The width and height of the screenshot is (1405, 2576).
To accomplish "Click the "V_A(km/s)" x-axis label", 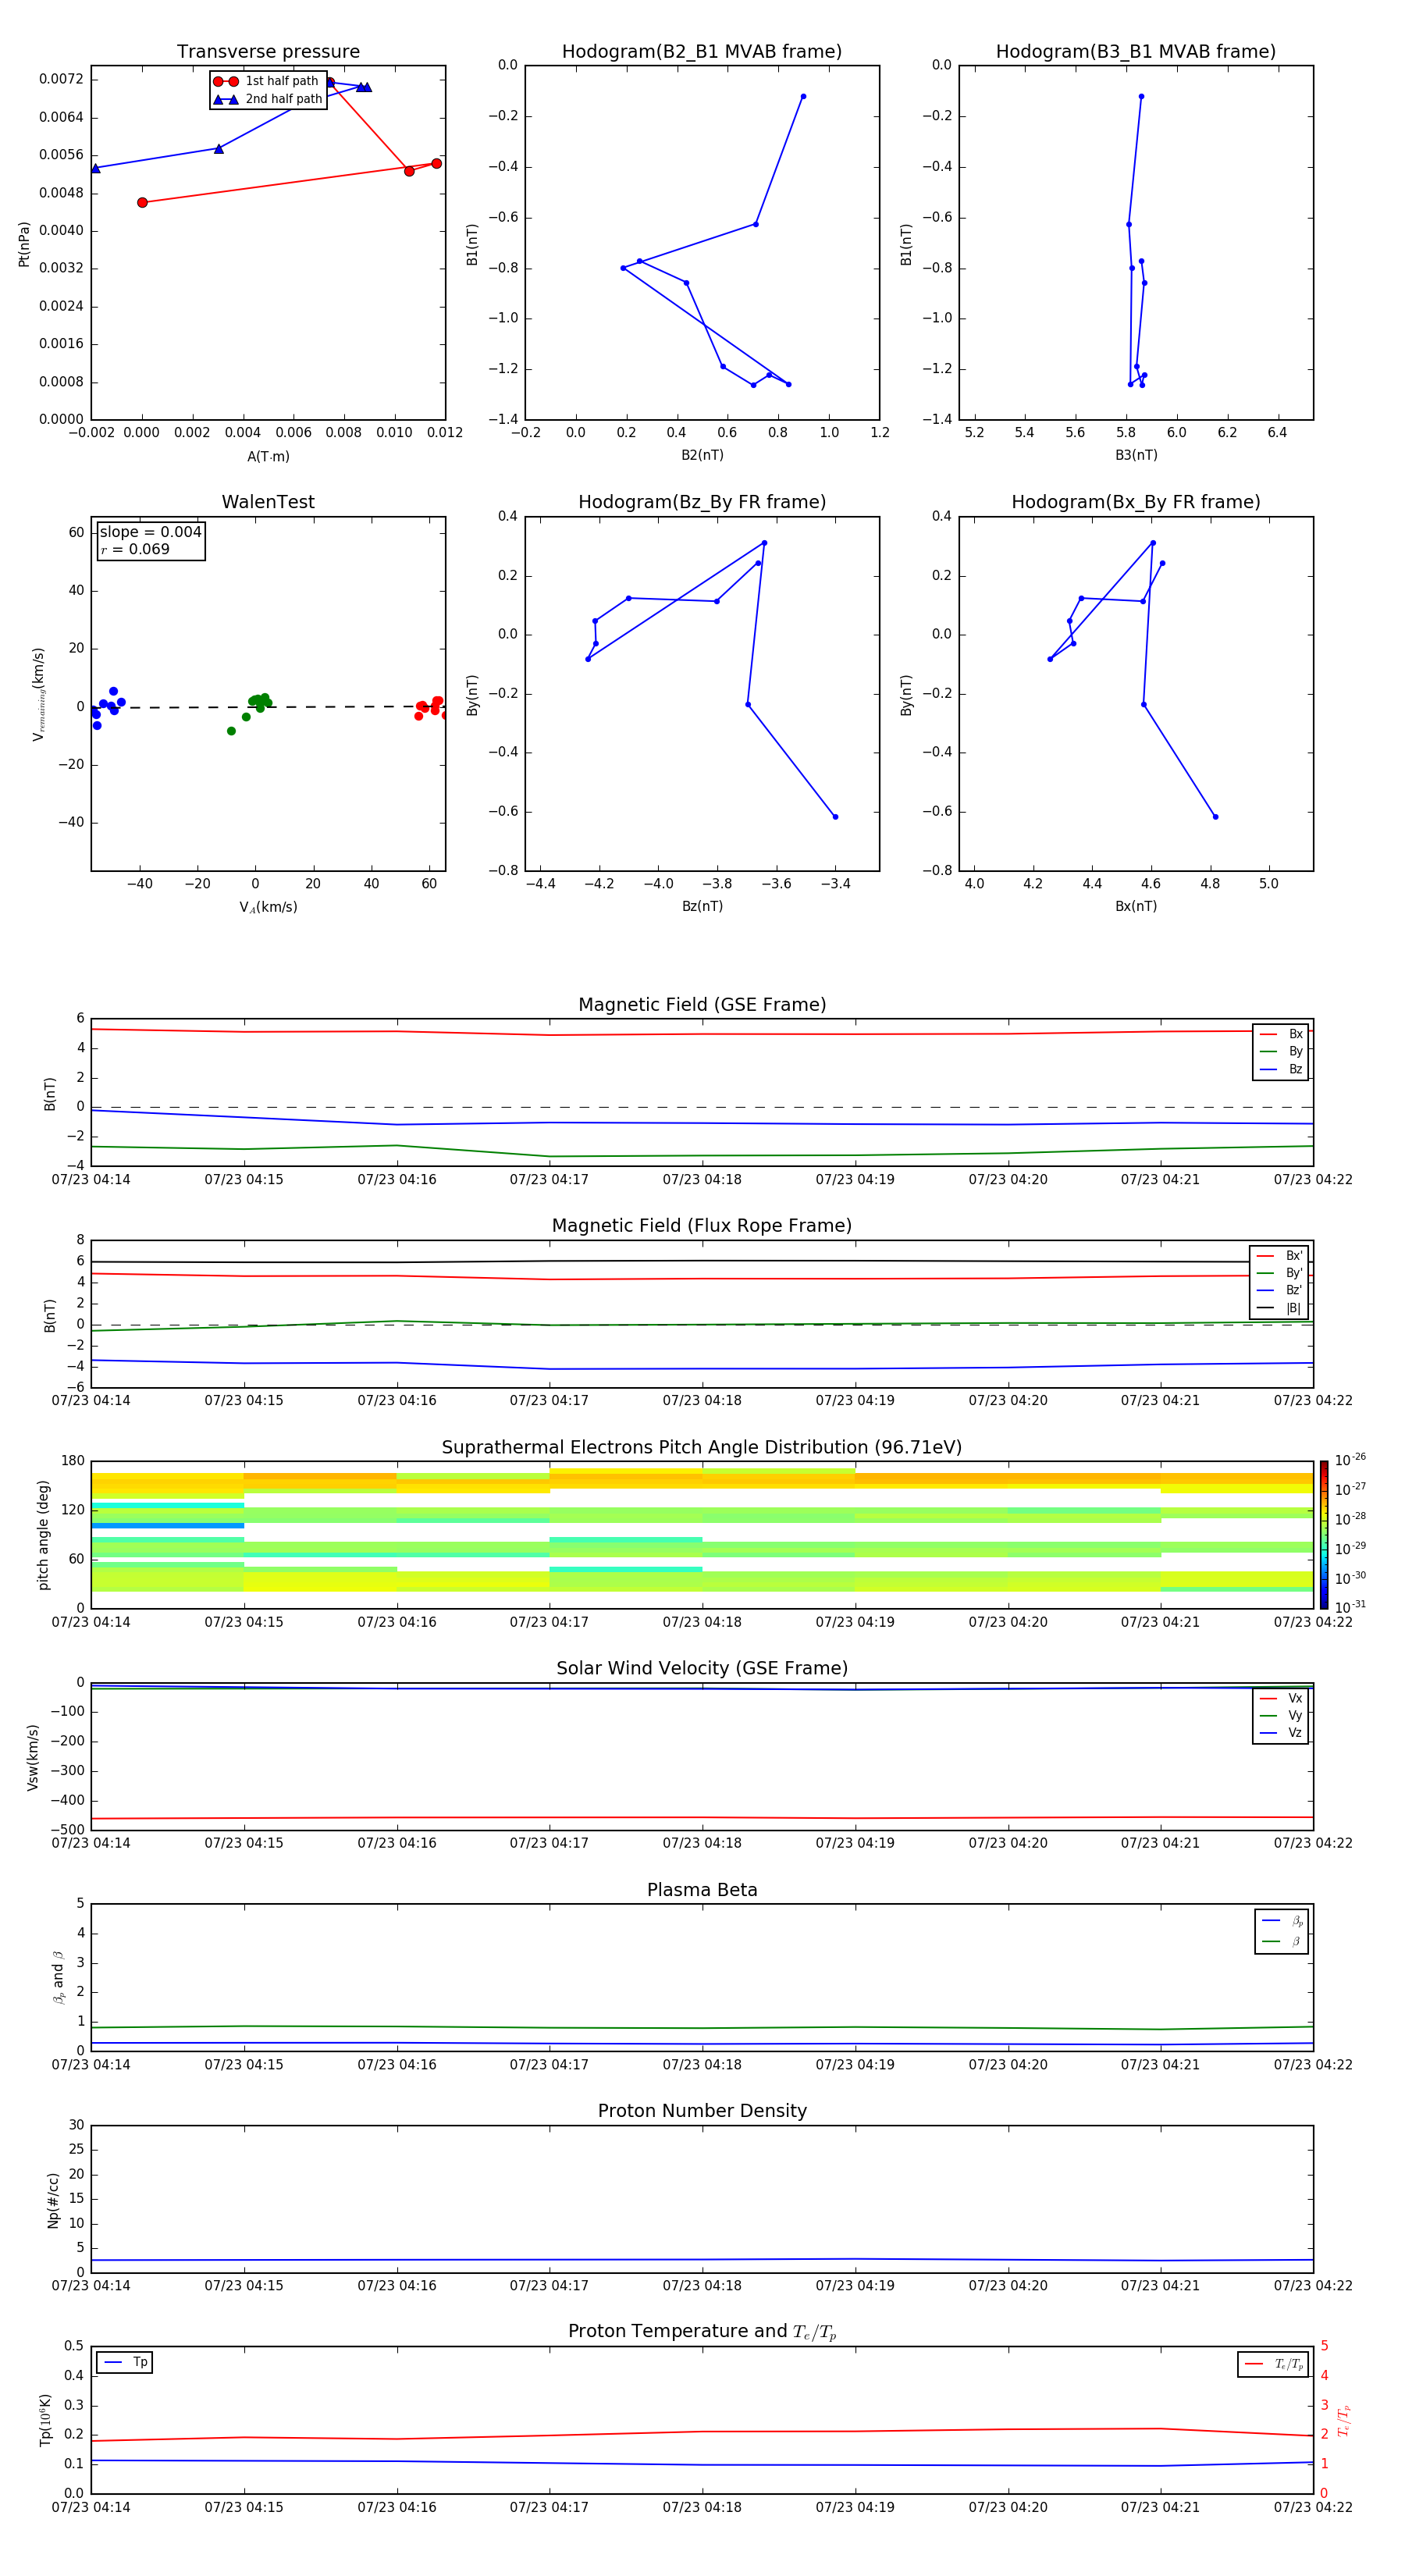I will click(268, 907).
